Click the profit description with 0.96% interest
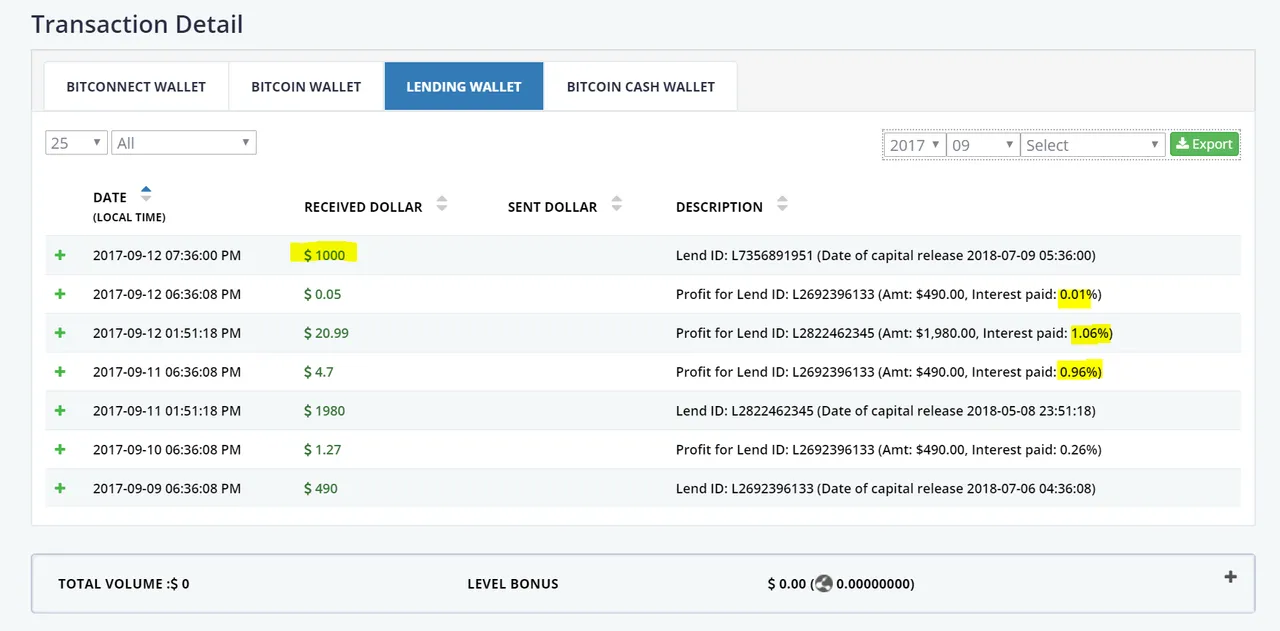 (x=889, y=372)
